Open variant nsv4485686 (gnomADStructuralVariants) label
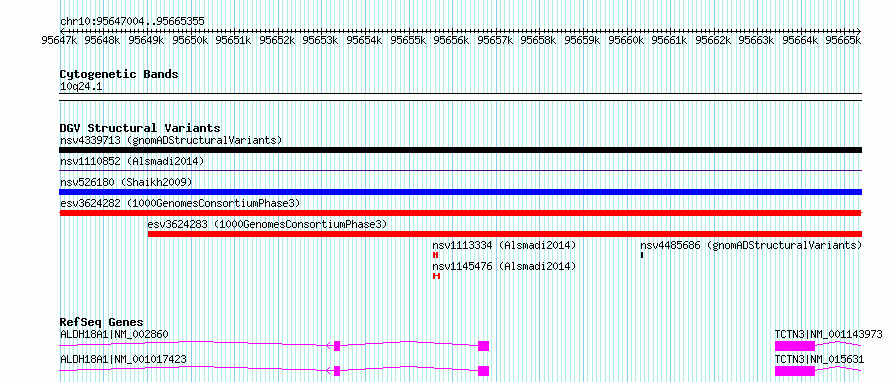 tap(751, 245)
